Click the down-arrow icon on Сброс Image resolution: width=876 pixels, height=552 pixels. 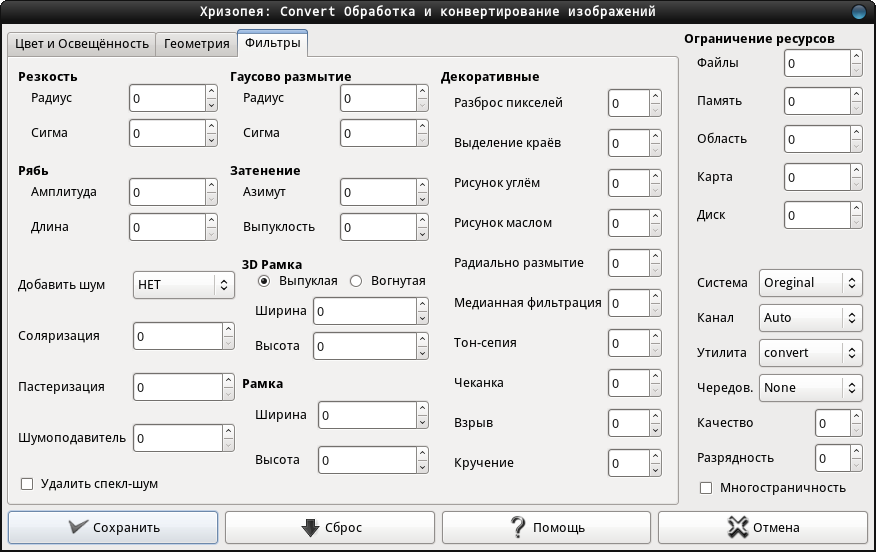point(310,527)
